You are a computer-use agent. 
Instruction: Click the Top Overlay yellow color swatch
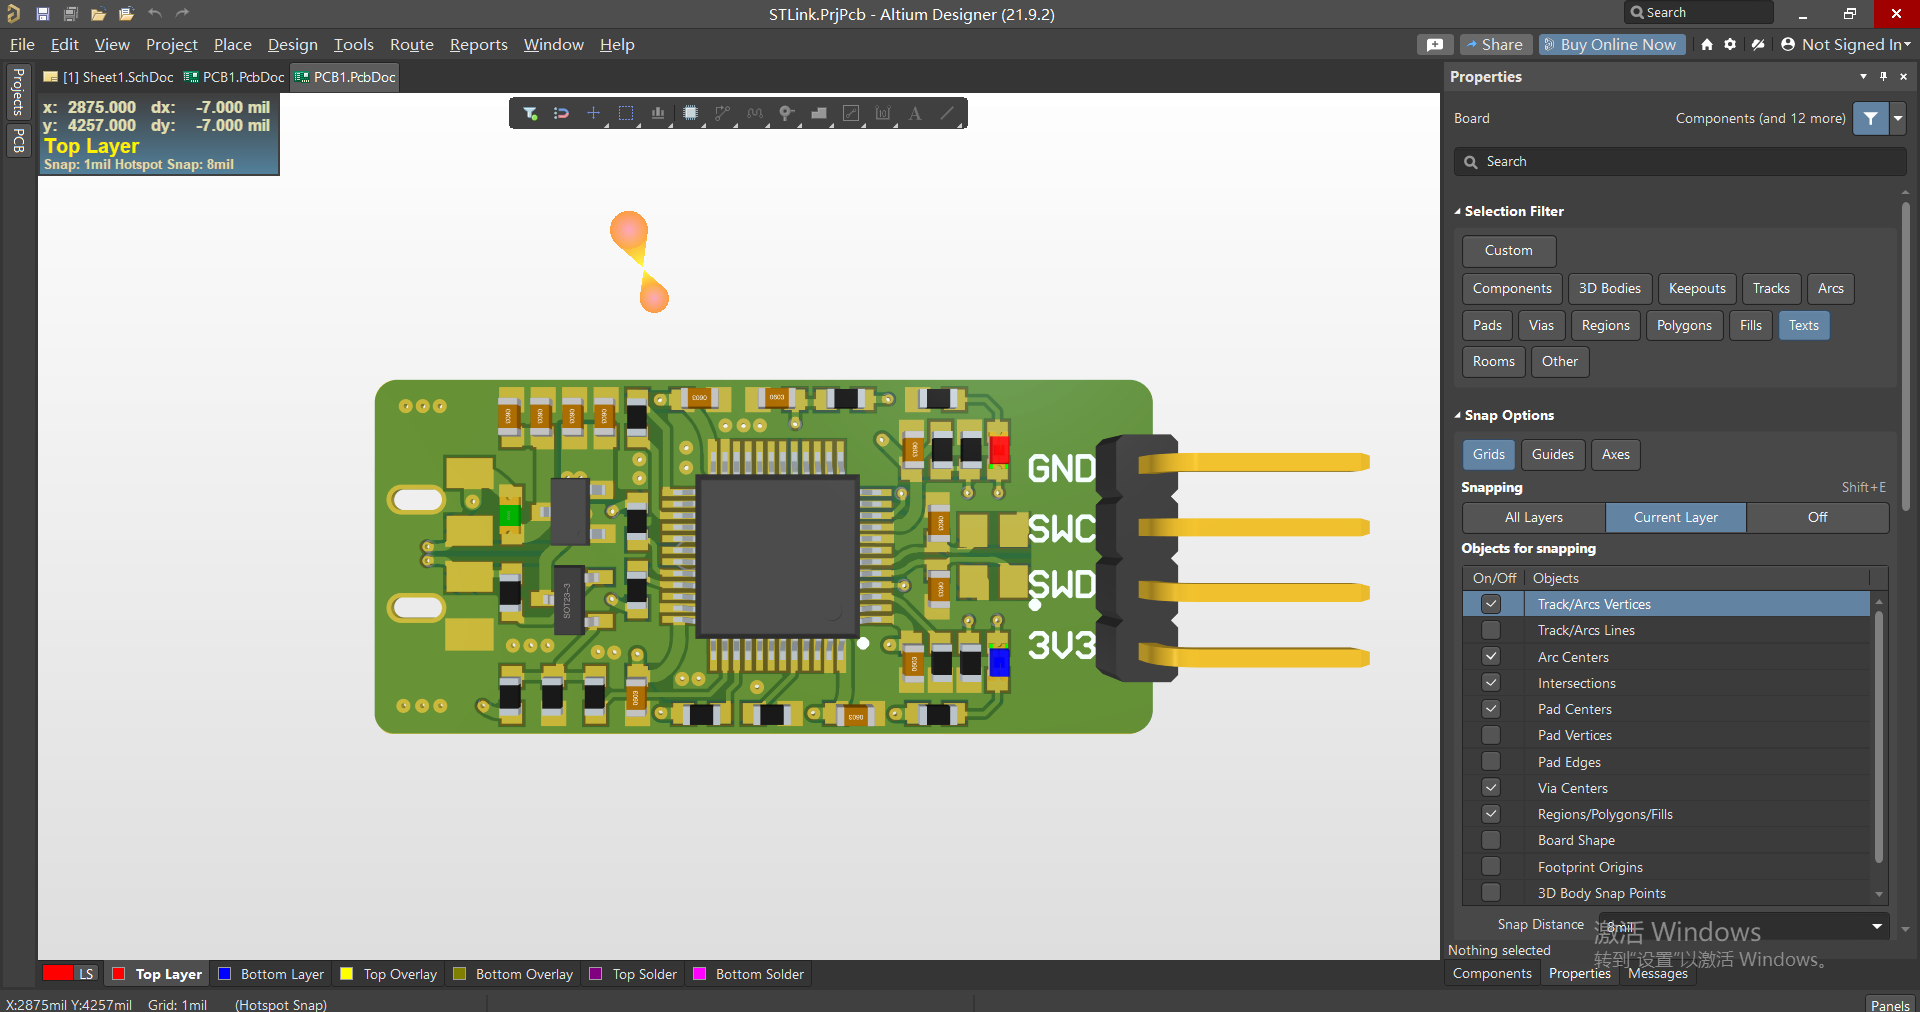tap(347, 974)
